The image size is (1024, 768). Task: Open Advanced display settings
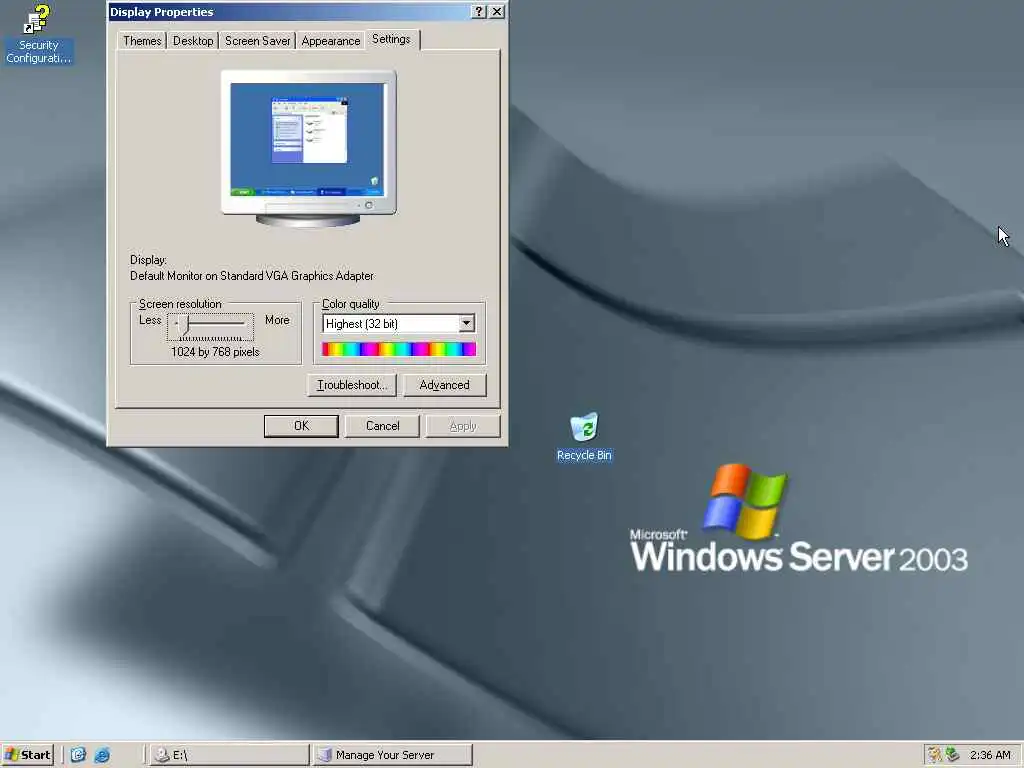[444, 385]
